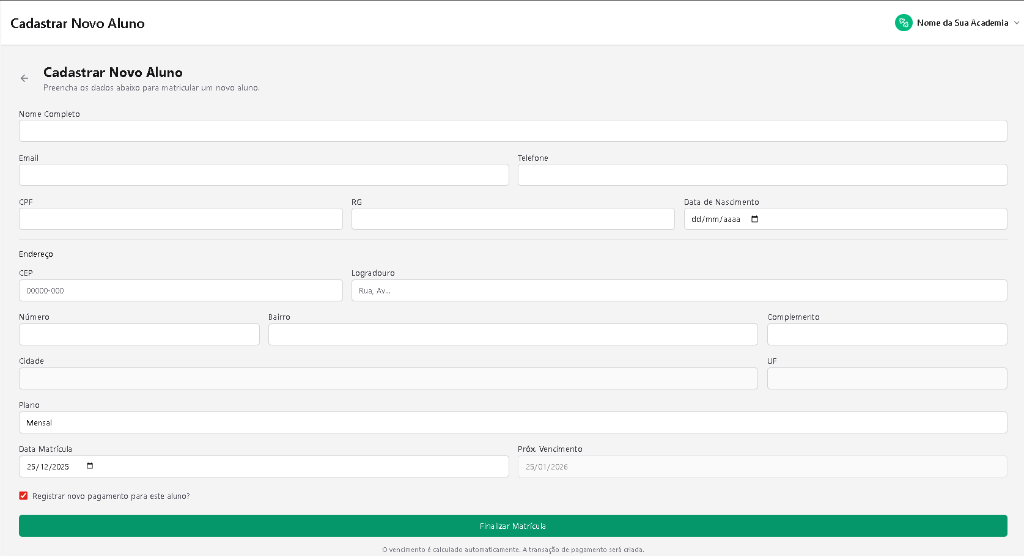This screenshot has width=1024, height=556.
Task: Select the Telefone input field
Action: (x=761, y=175)
